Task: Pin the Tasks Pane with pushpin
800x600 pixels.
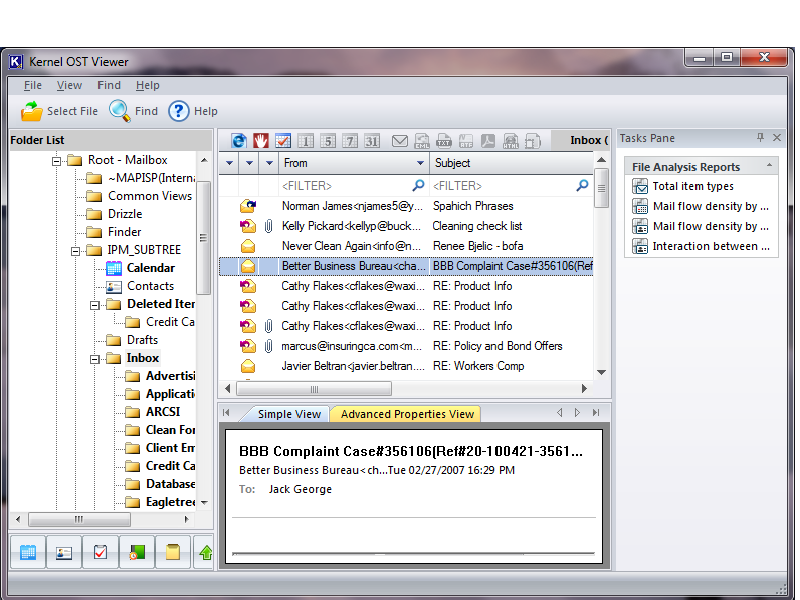Action: click(760, 137)
